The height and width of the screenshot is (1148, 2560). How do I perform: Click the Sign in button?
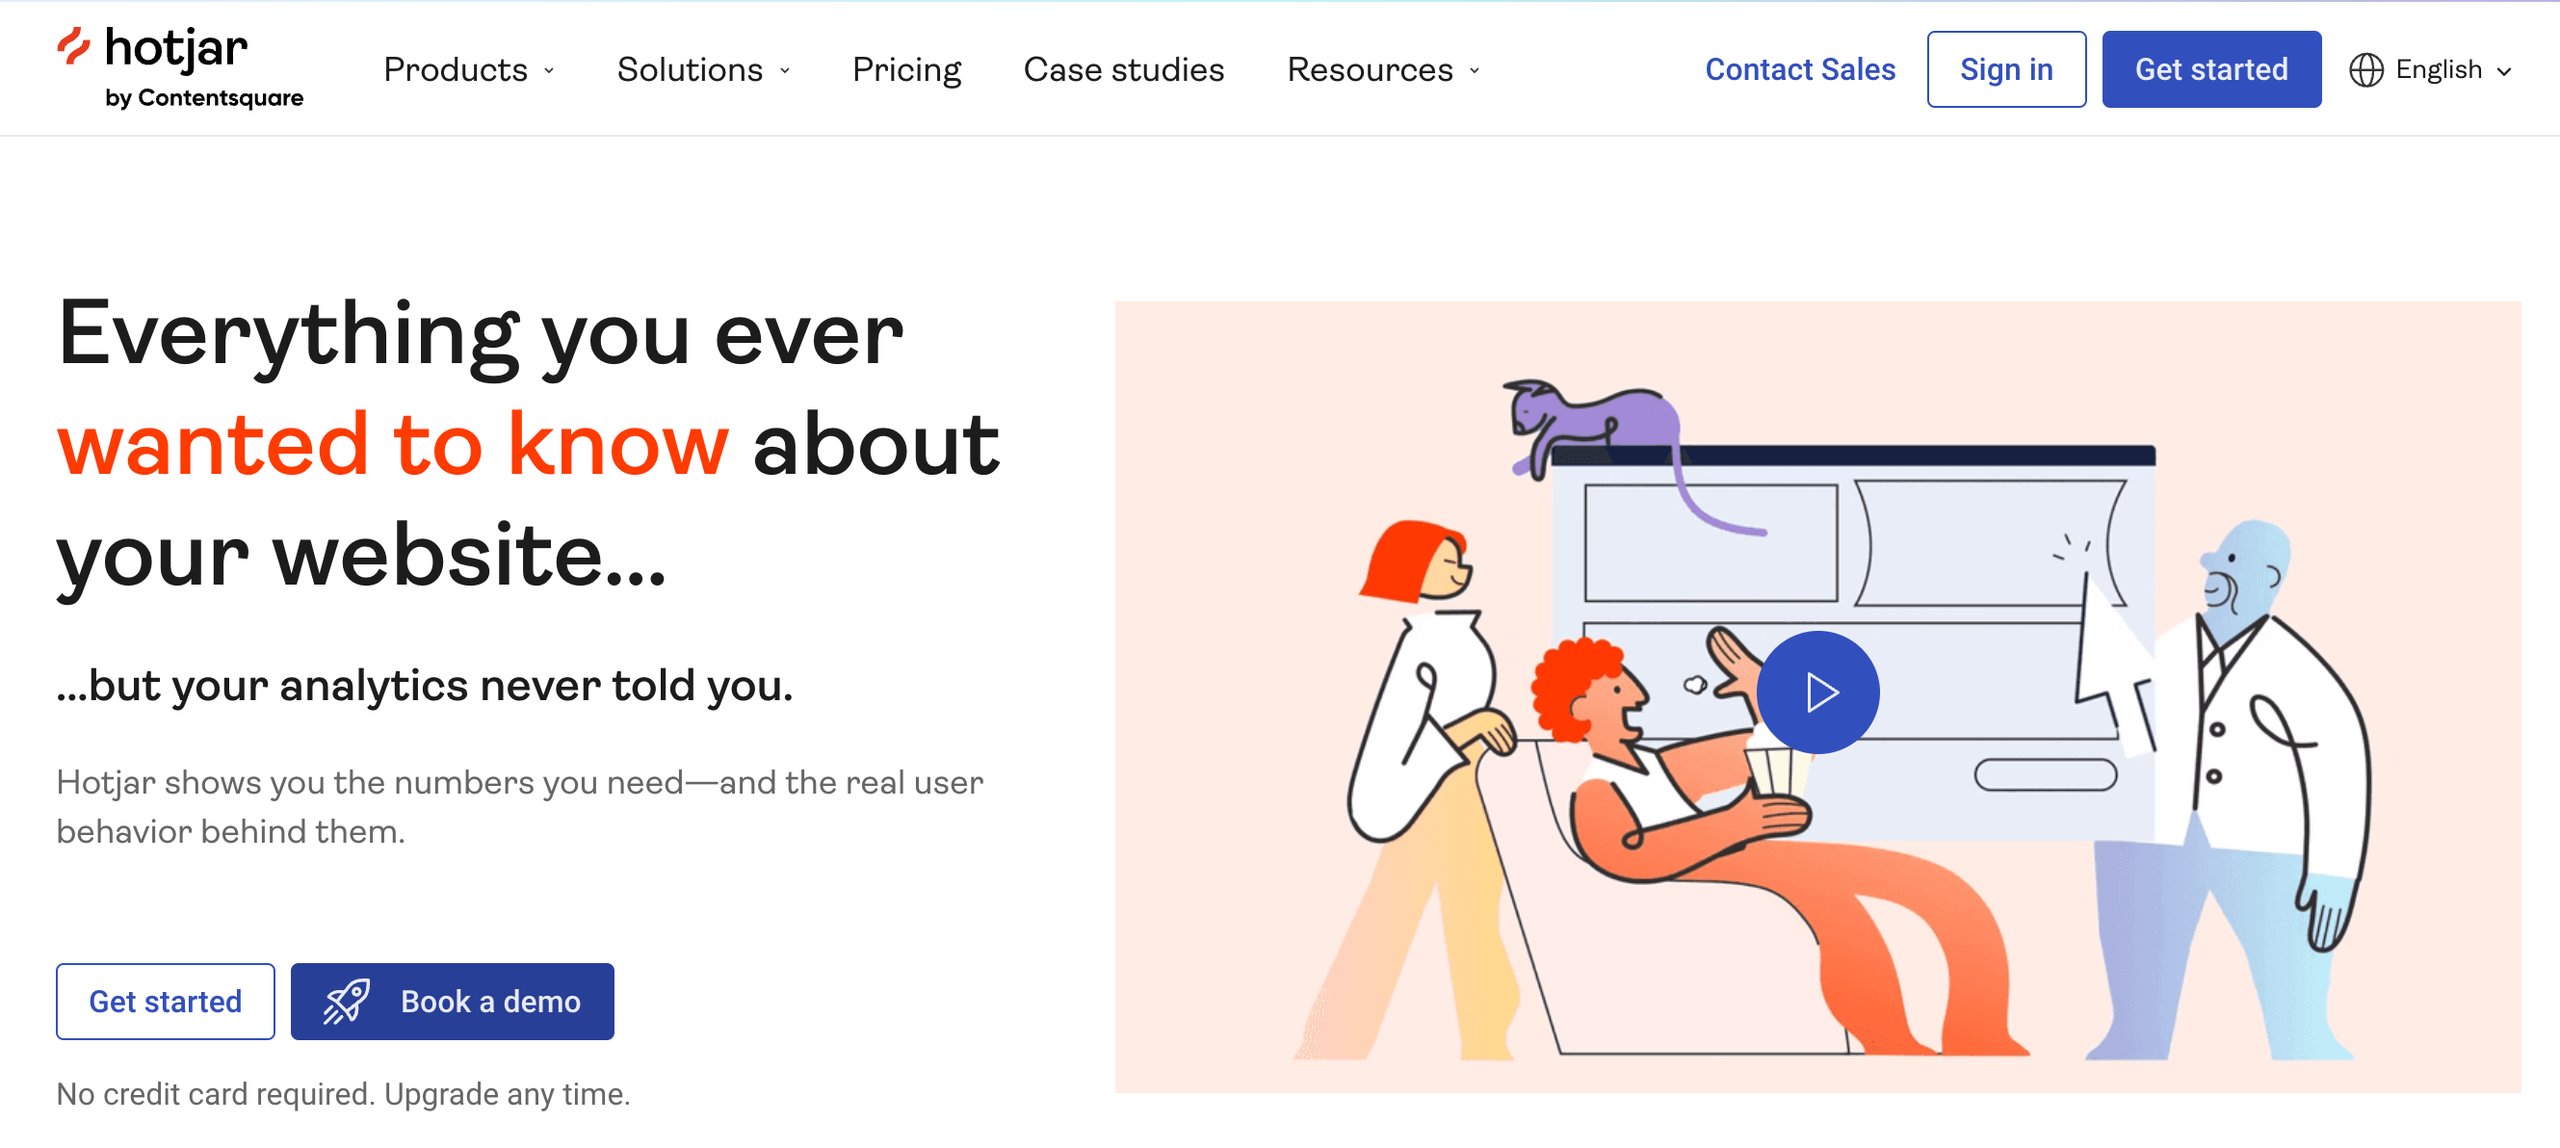(2007, 69)
